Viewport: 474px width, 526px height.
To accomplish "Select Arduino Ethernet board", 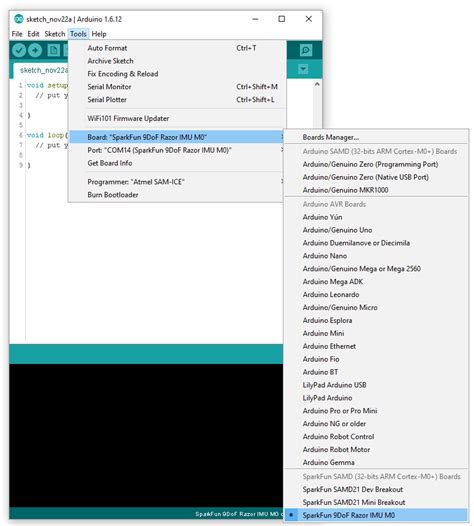I will (376, 346).
